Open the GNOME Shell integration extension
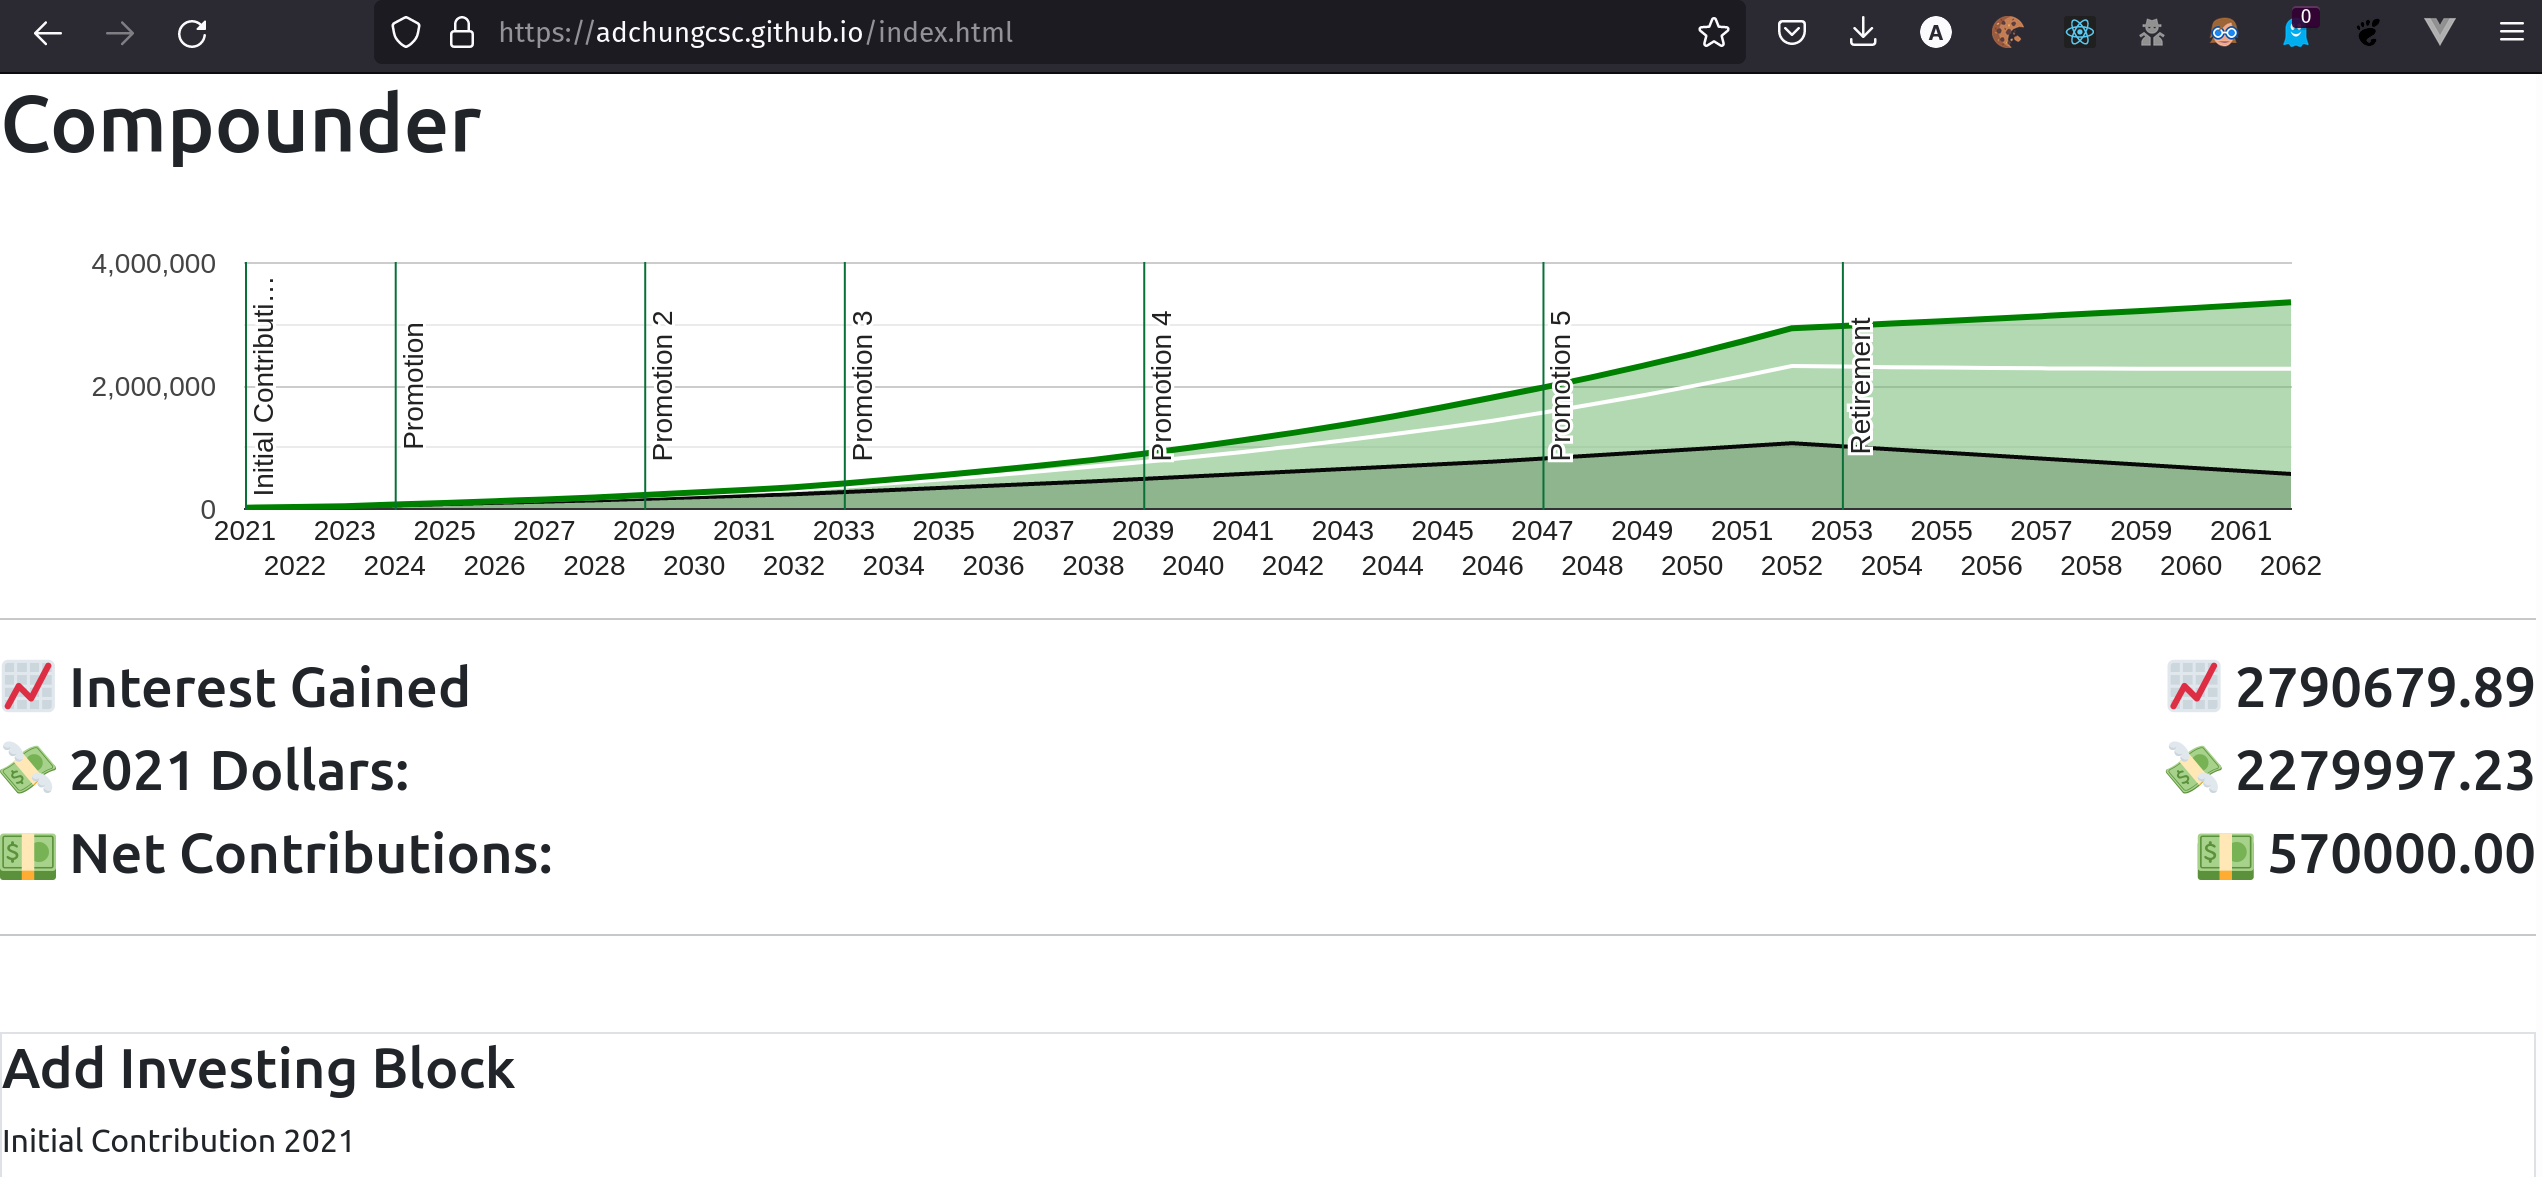Screen dimensions: 2542x1177 point(2367,33)
